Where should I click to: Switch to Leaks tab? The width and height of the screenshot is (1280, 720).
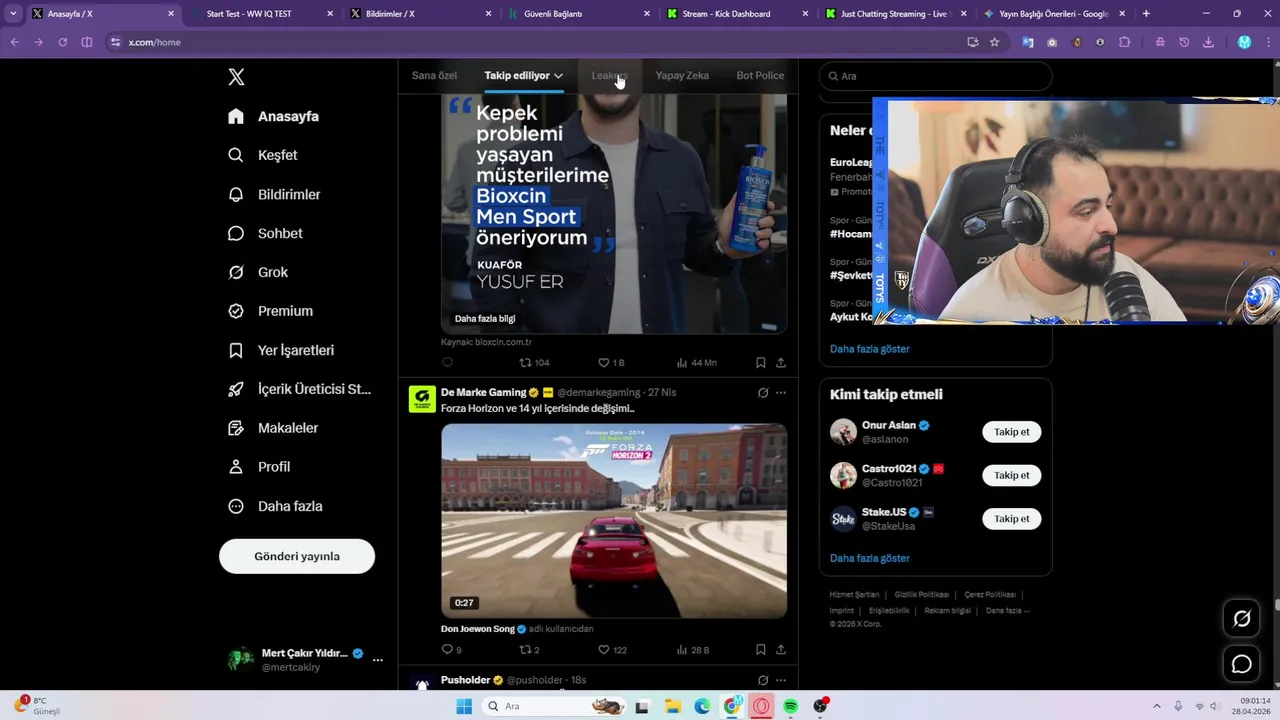608,75
